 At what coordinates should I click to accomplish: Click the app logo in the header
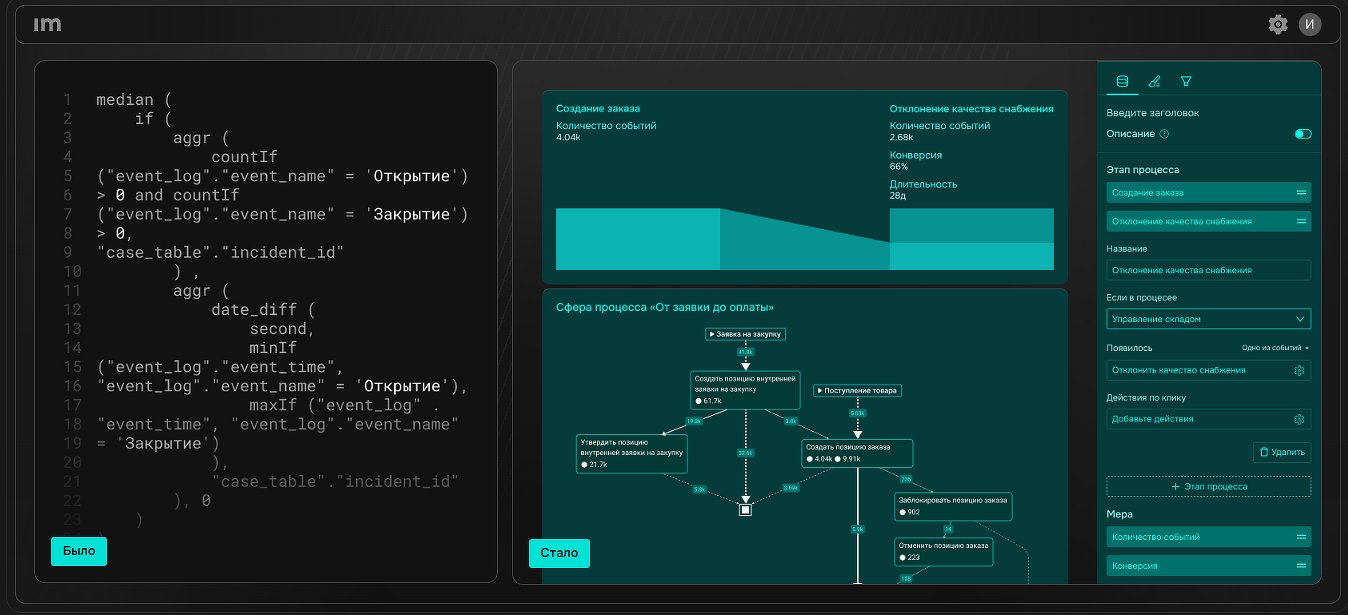click(47, 25)
